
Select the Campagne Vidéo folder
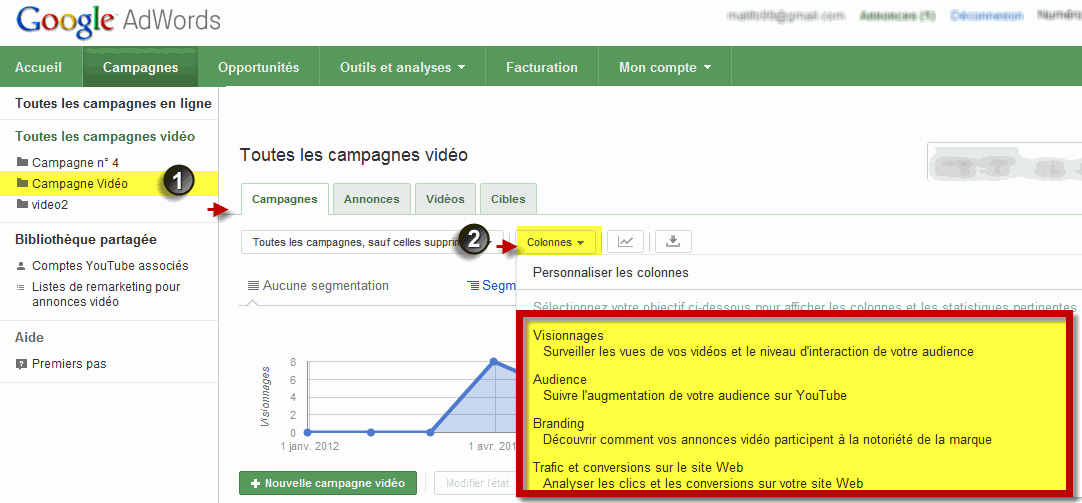click(79, 184)
